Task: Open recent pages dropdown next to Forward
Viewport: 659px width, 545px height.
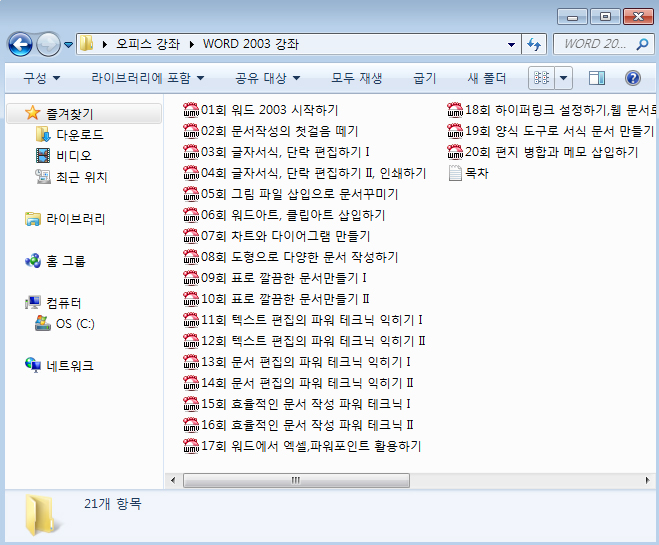Action: click(x=69, y=44)
